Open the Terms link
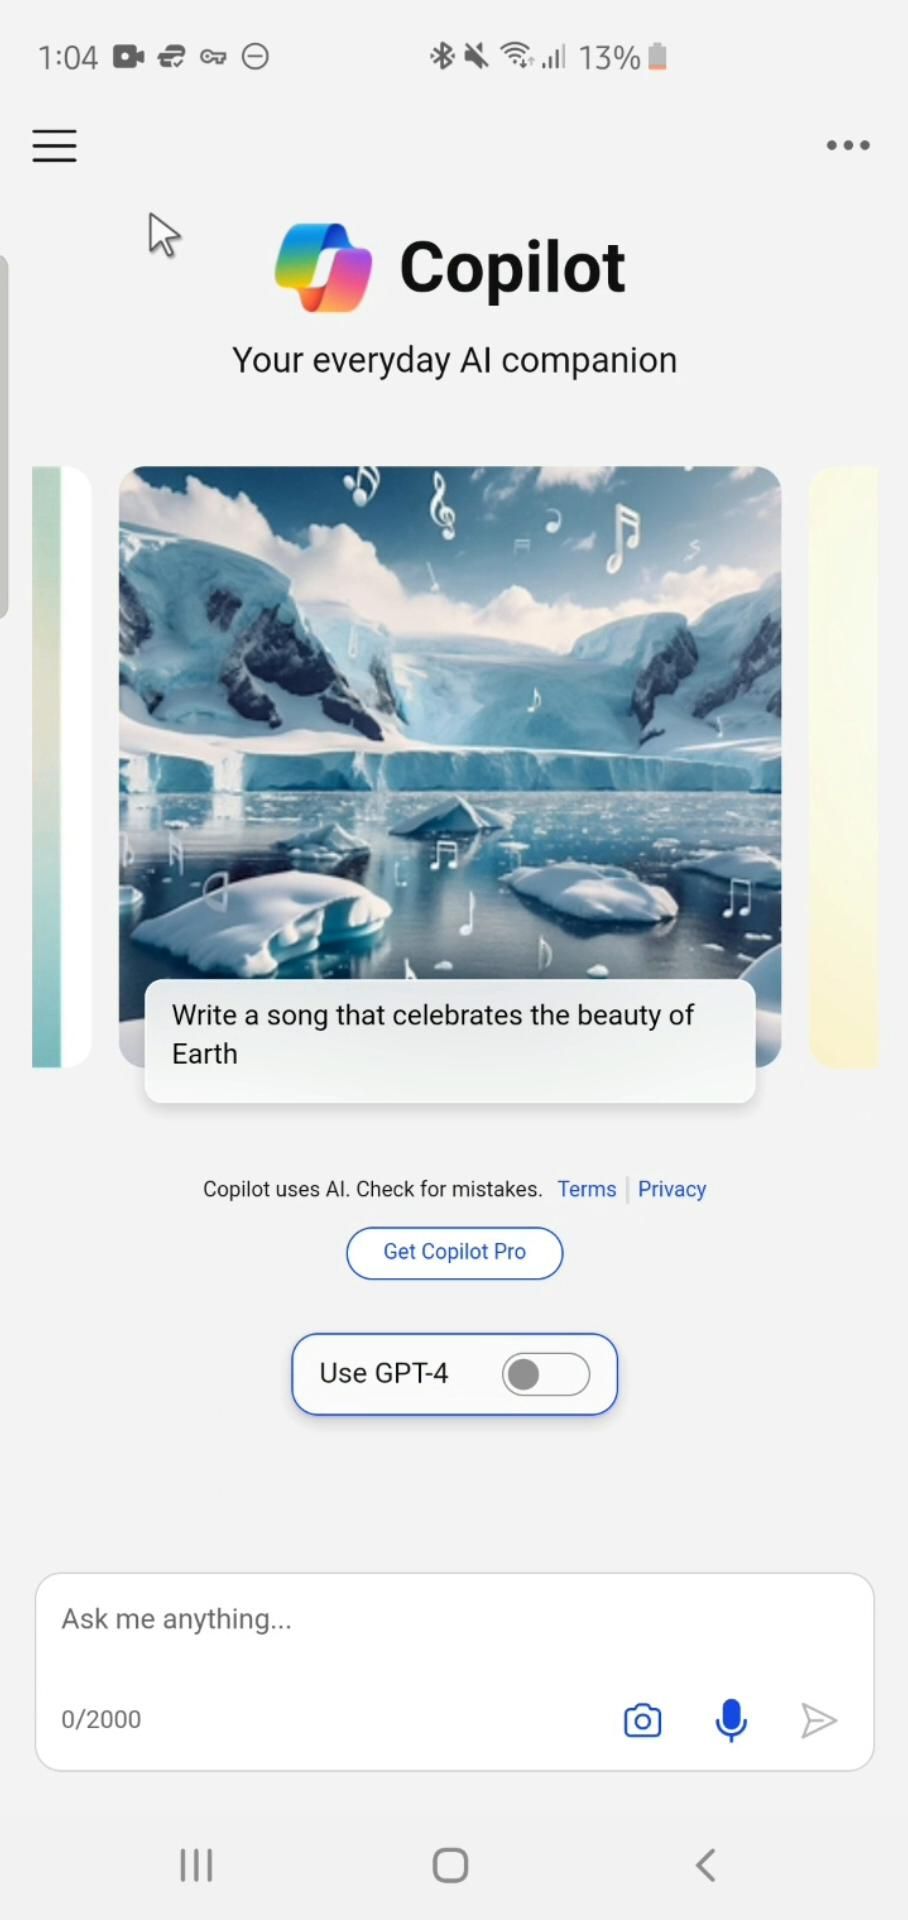Screen dimensions: 908x1920 [x=587, y=1189]
